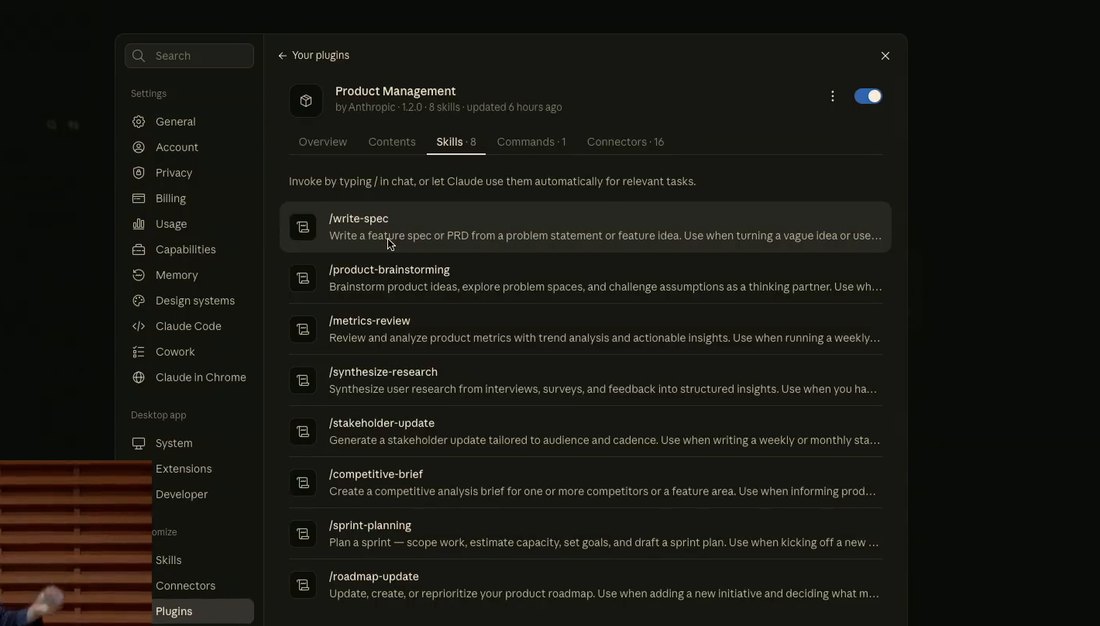Click the General settings gear icon
Screen dimensions: 1100x626
point(139,121)
